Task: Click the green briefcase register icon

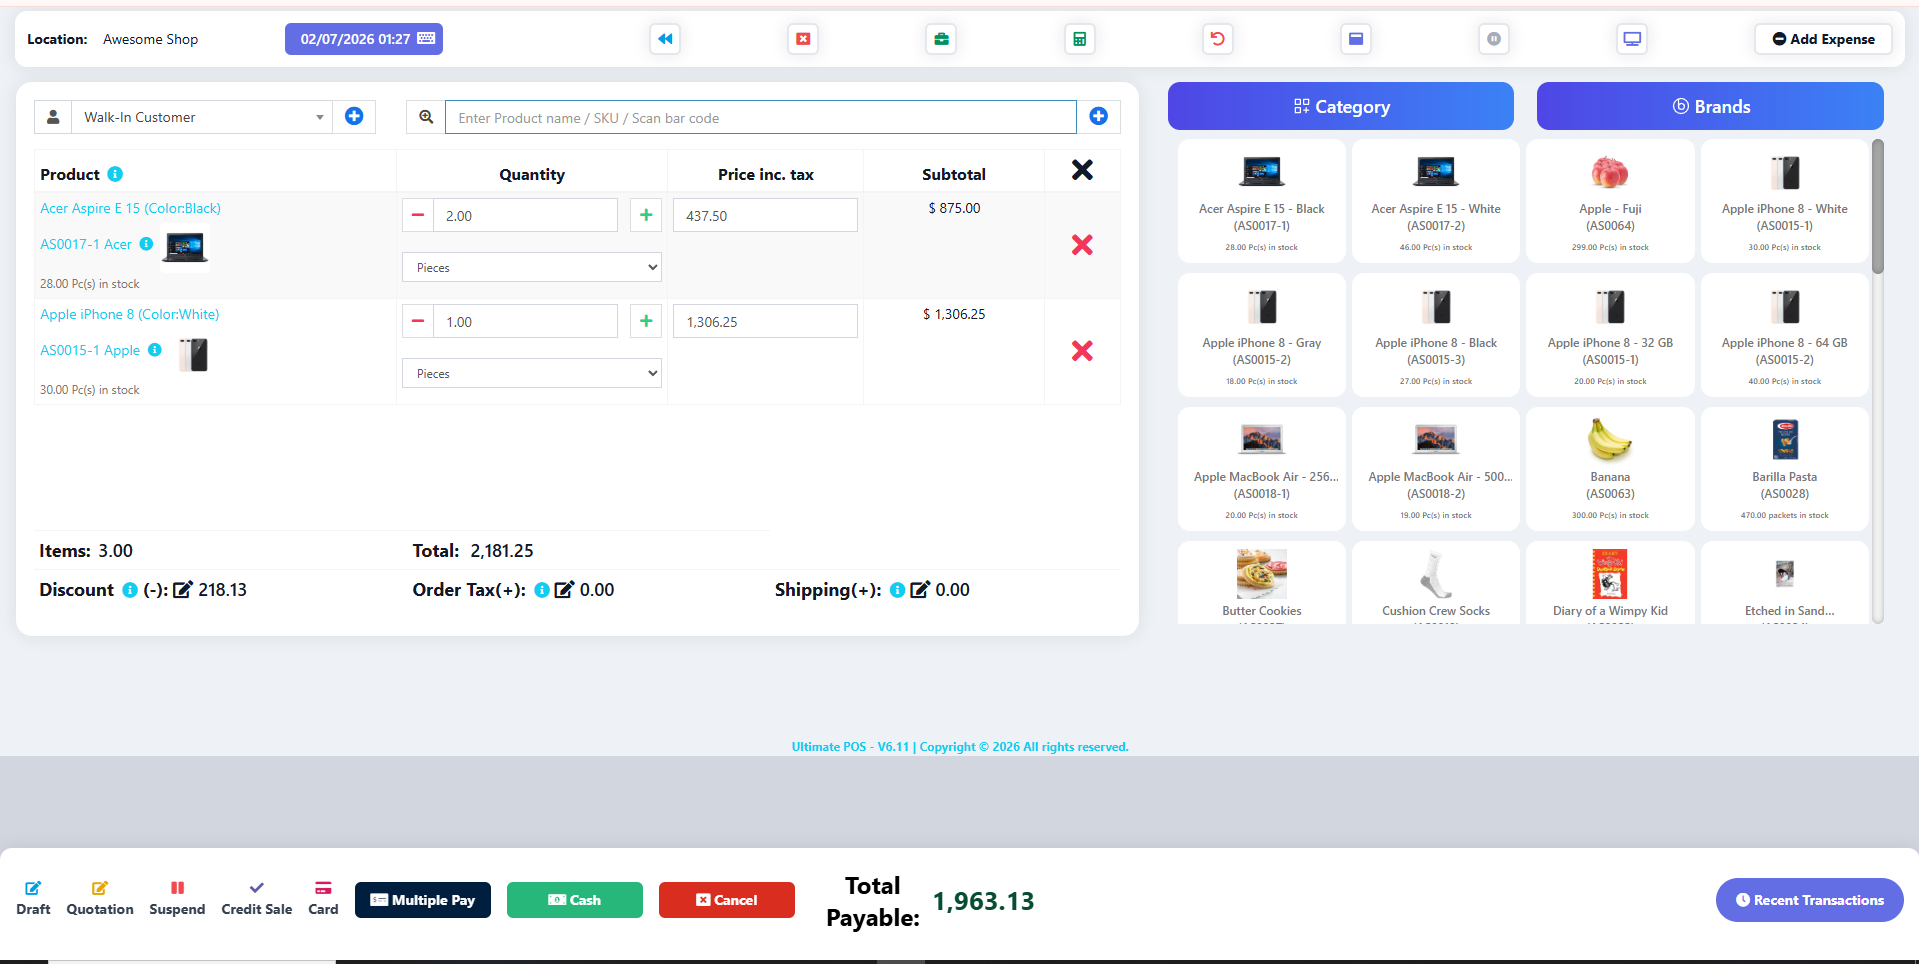Action: [940, 39]
